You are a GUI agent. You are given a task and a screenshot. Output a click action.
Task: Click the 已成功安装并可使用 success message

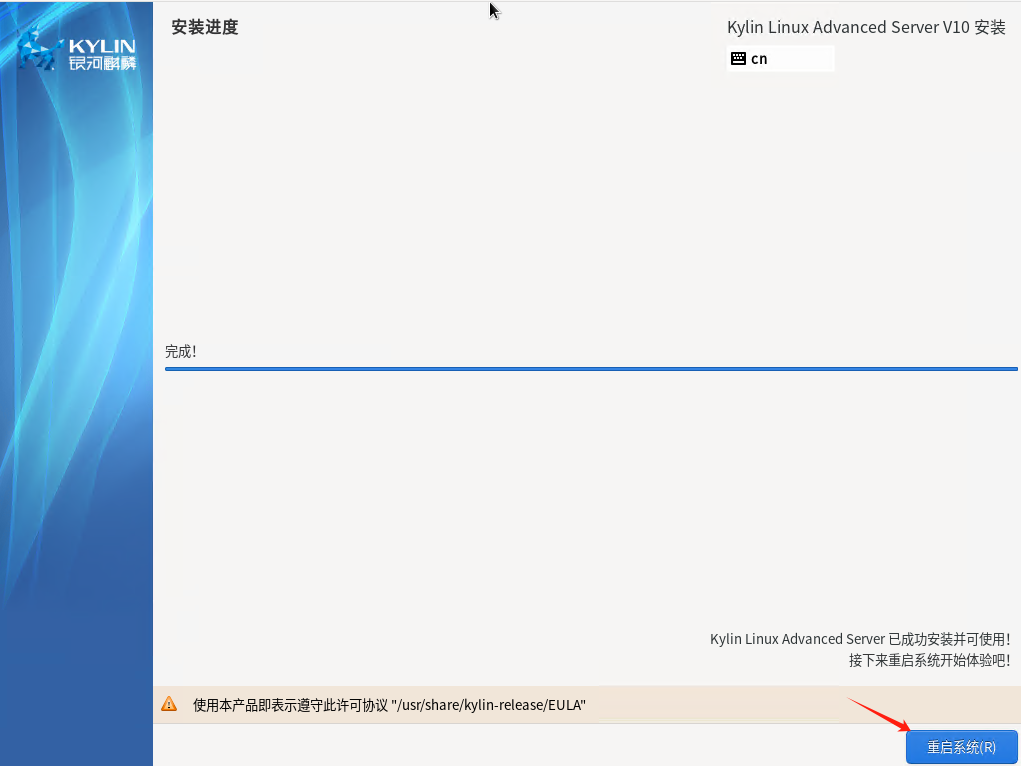pos(860,639)
